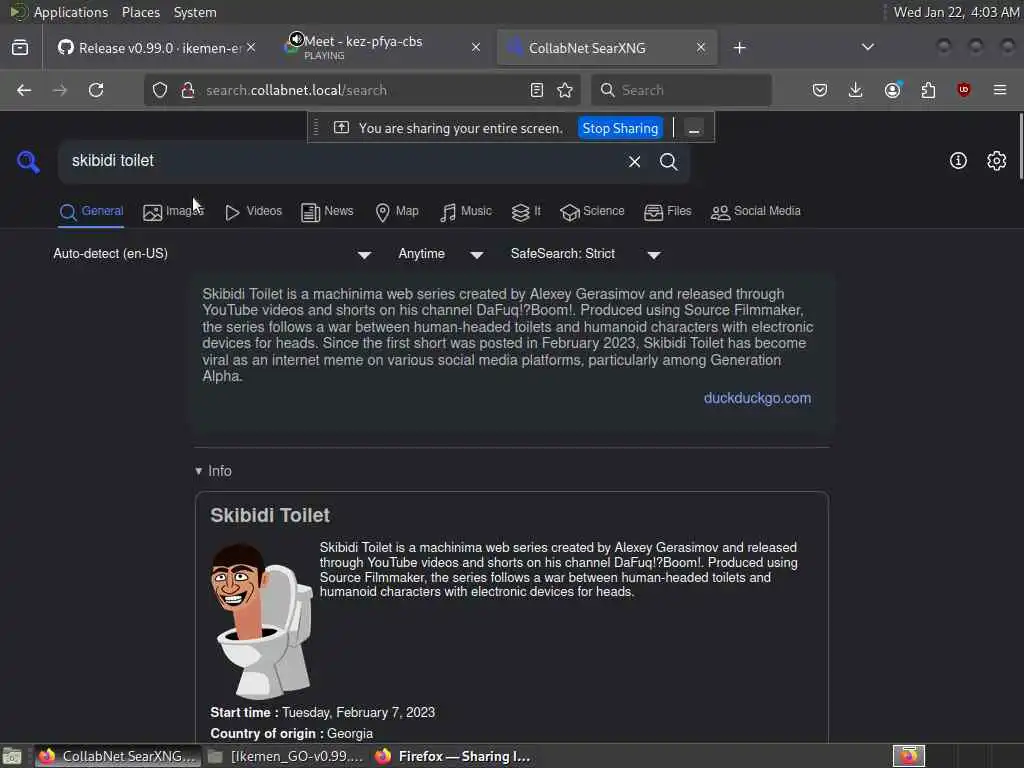Screen dimensions: 1024x768
Task: Open the Auto-detect (en-US) language dropdown
Action: (212, 254)
